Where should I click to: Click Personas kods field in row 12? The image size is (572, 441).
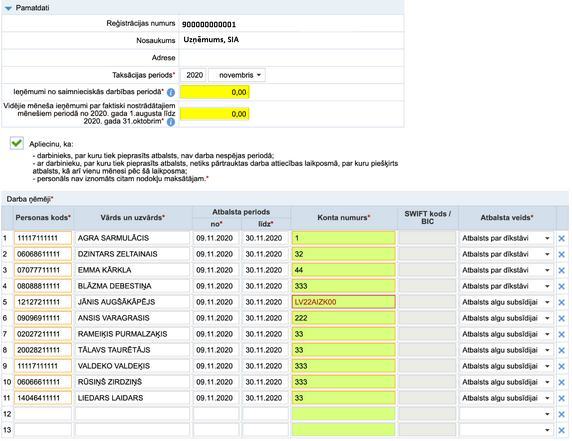pos(43,414)
